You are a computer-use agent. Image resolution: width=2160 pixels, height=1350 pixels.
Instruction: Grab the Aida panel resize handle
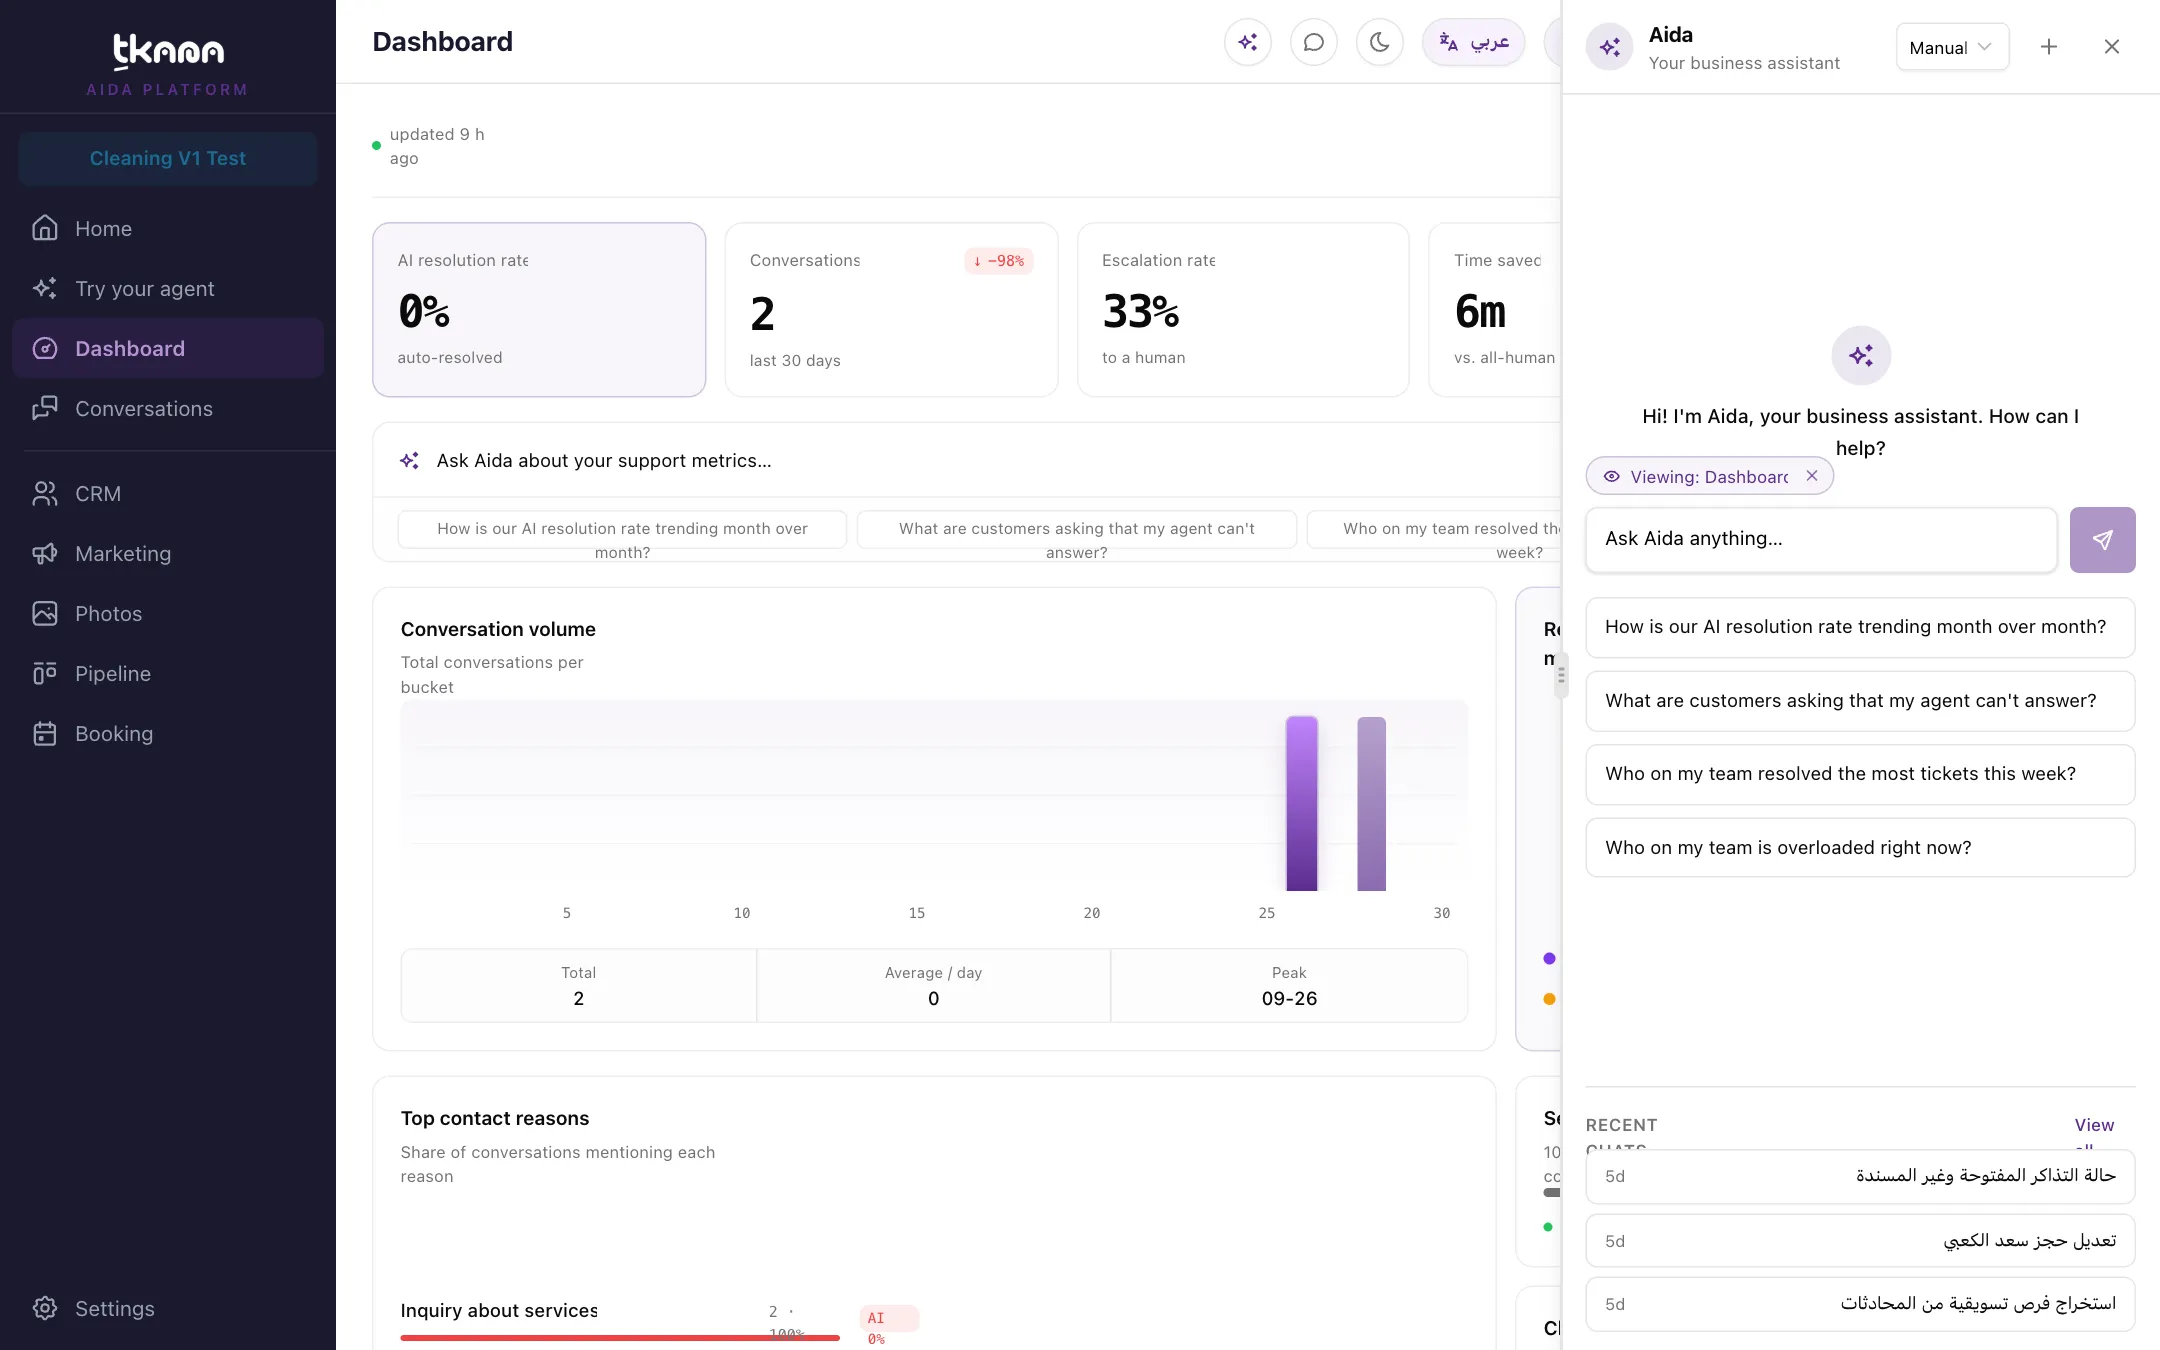pos(1561,676)
